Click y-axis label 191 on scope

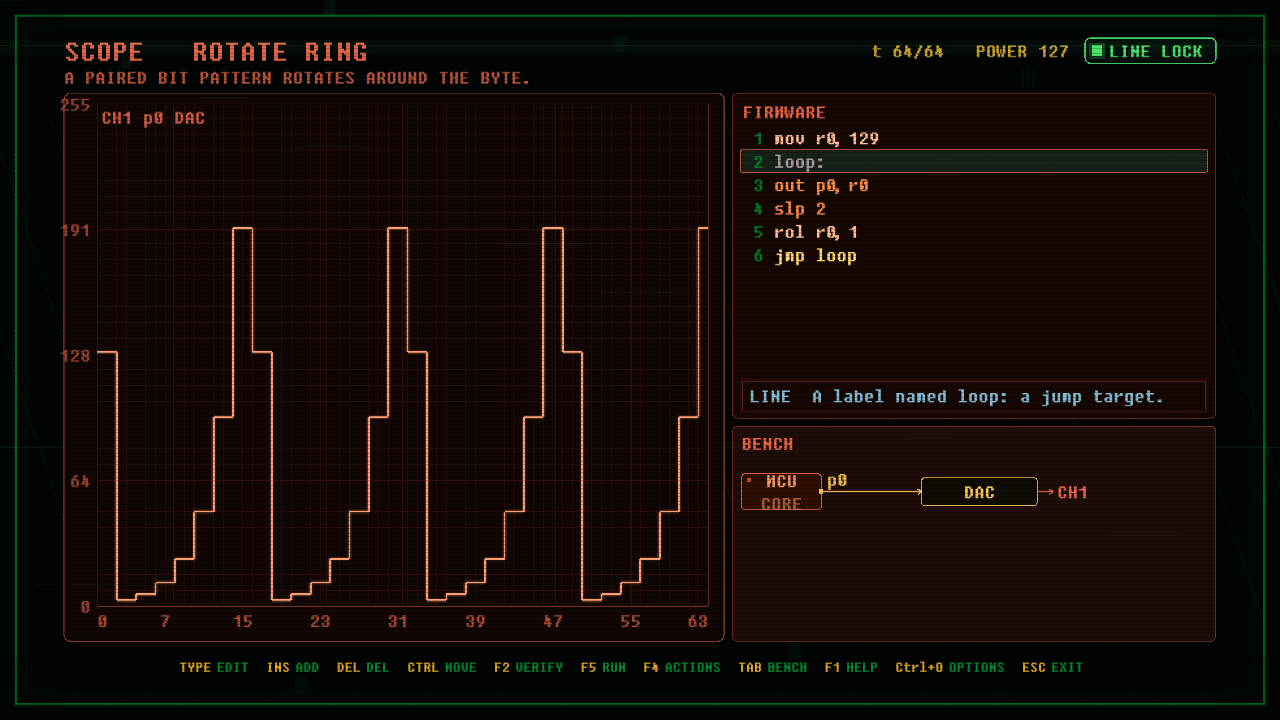click(75, 230)
